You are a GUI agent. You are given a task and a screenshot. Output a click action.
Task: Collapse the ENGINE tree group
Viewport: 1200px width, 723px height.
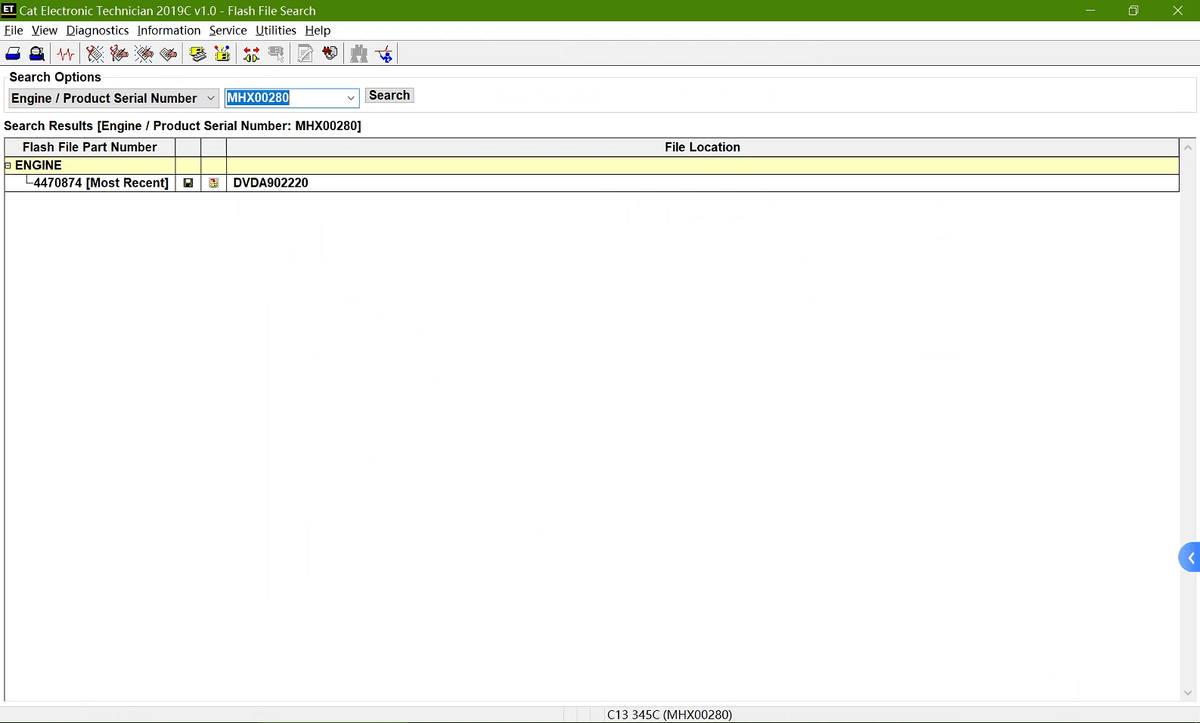point(8,166)
